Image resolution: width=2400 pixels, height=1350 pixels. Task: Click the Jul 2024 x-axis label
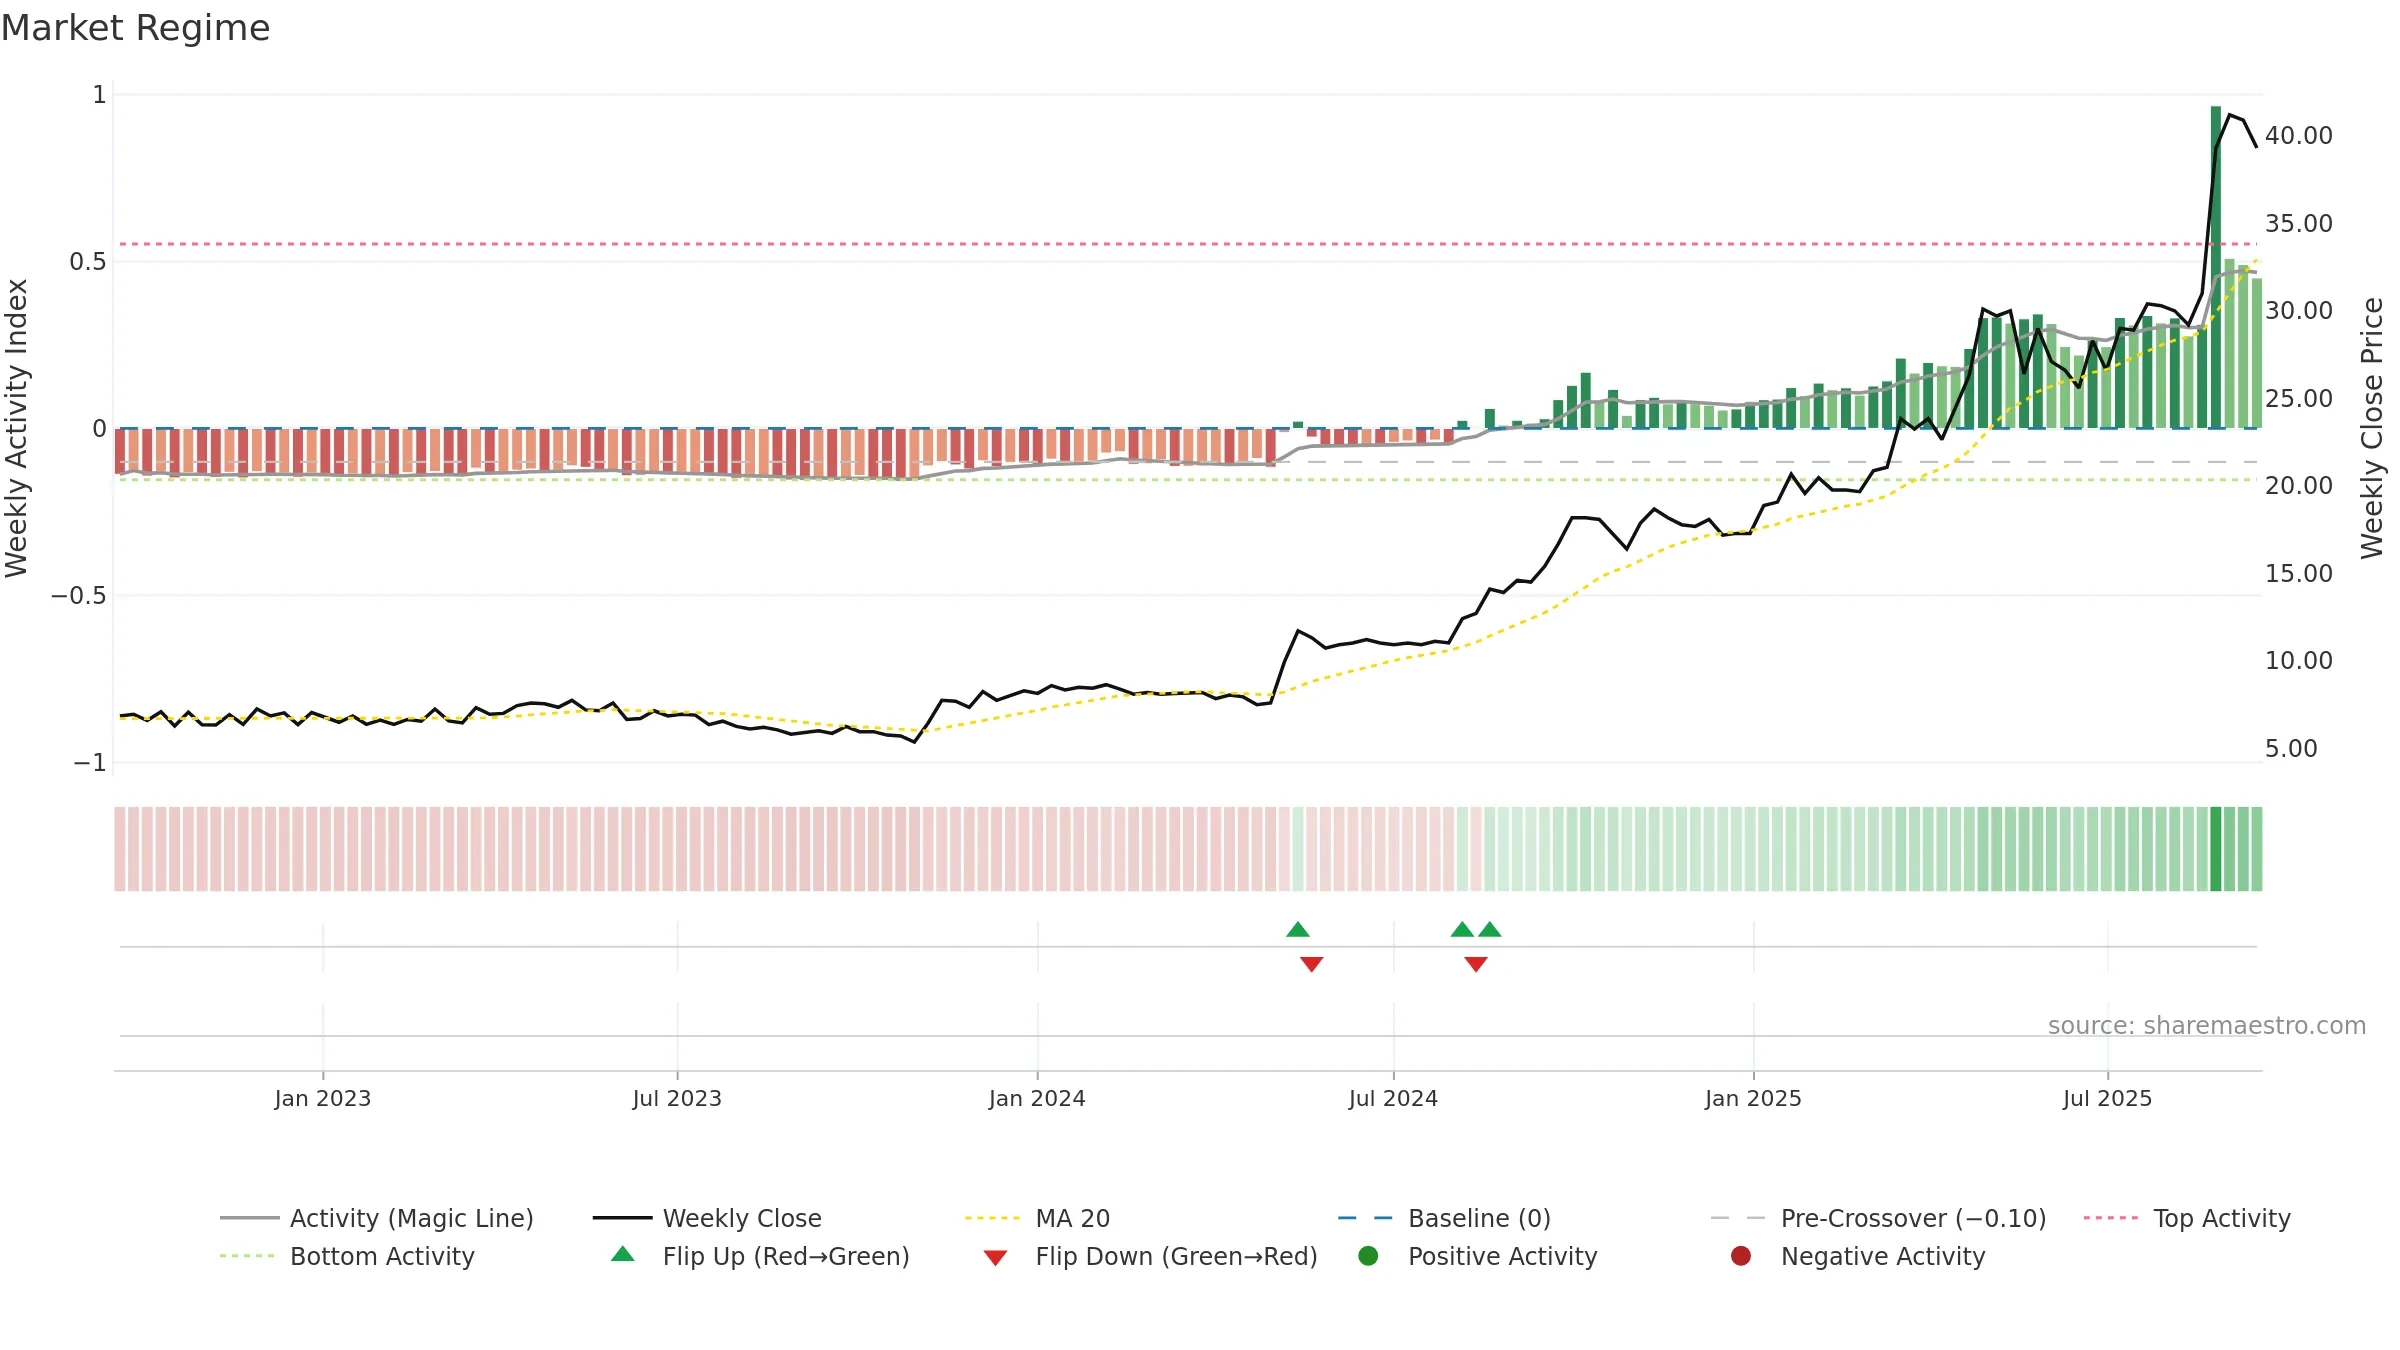(1393, 1098)
